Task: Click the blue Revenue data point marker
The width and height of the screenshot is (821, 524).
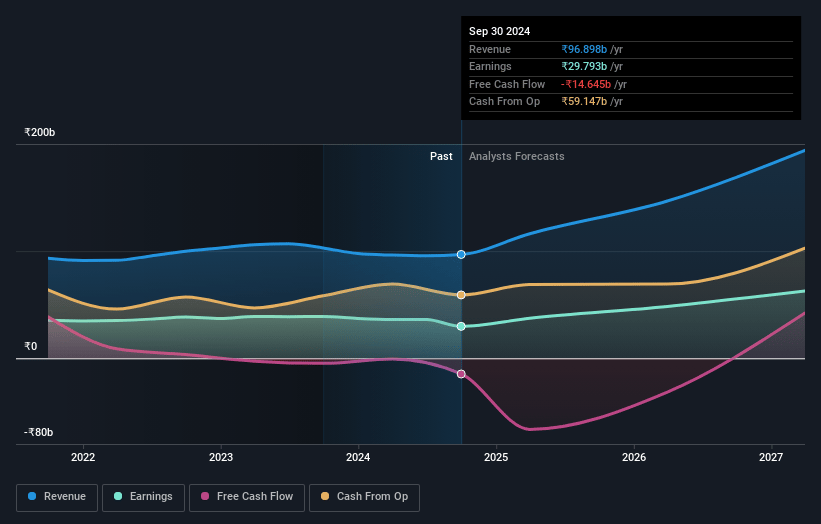Action: pos(461,254)
